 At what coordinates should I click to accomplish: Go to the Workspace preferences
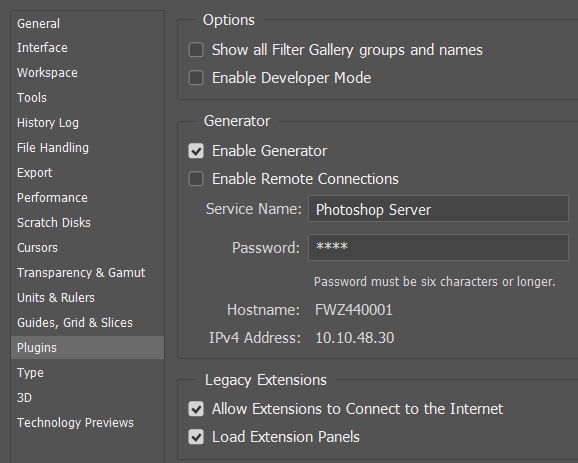click(x=47, y=73)
